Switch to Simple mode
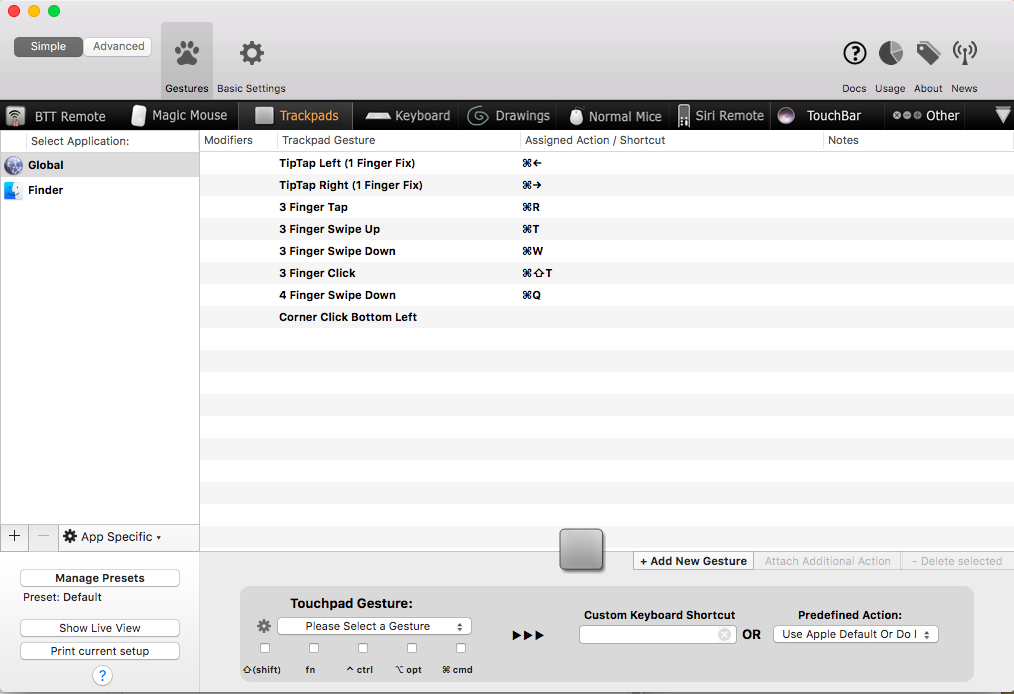Viewport: 1014px width, 694px height. coord(49,47)
